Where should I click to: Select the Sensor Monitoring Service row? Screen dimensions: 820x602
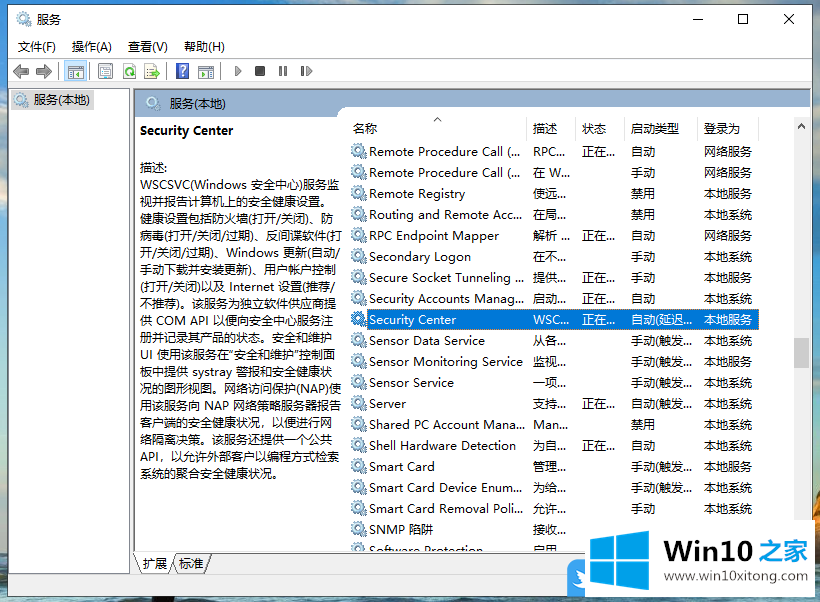(x=554, y=361)
